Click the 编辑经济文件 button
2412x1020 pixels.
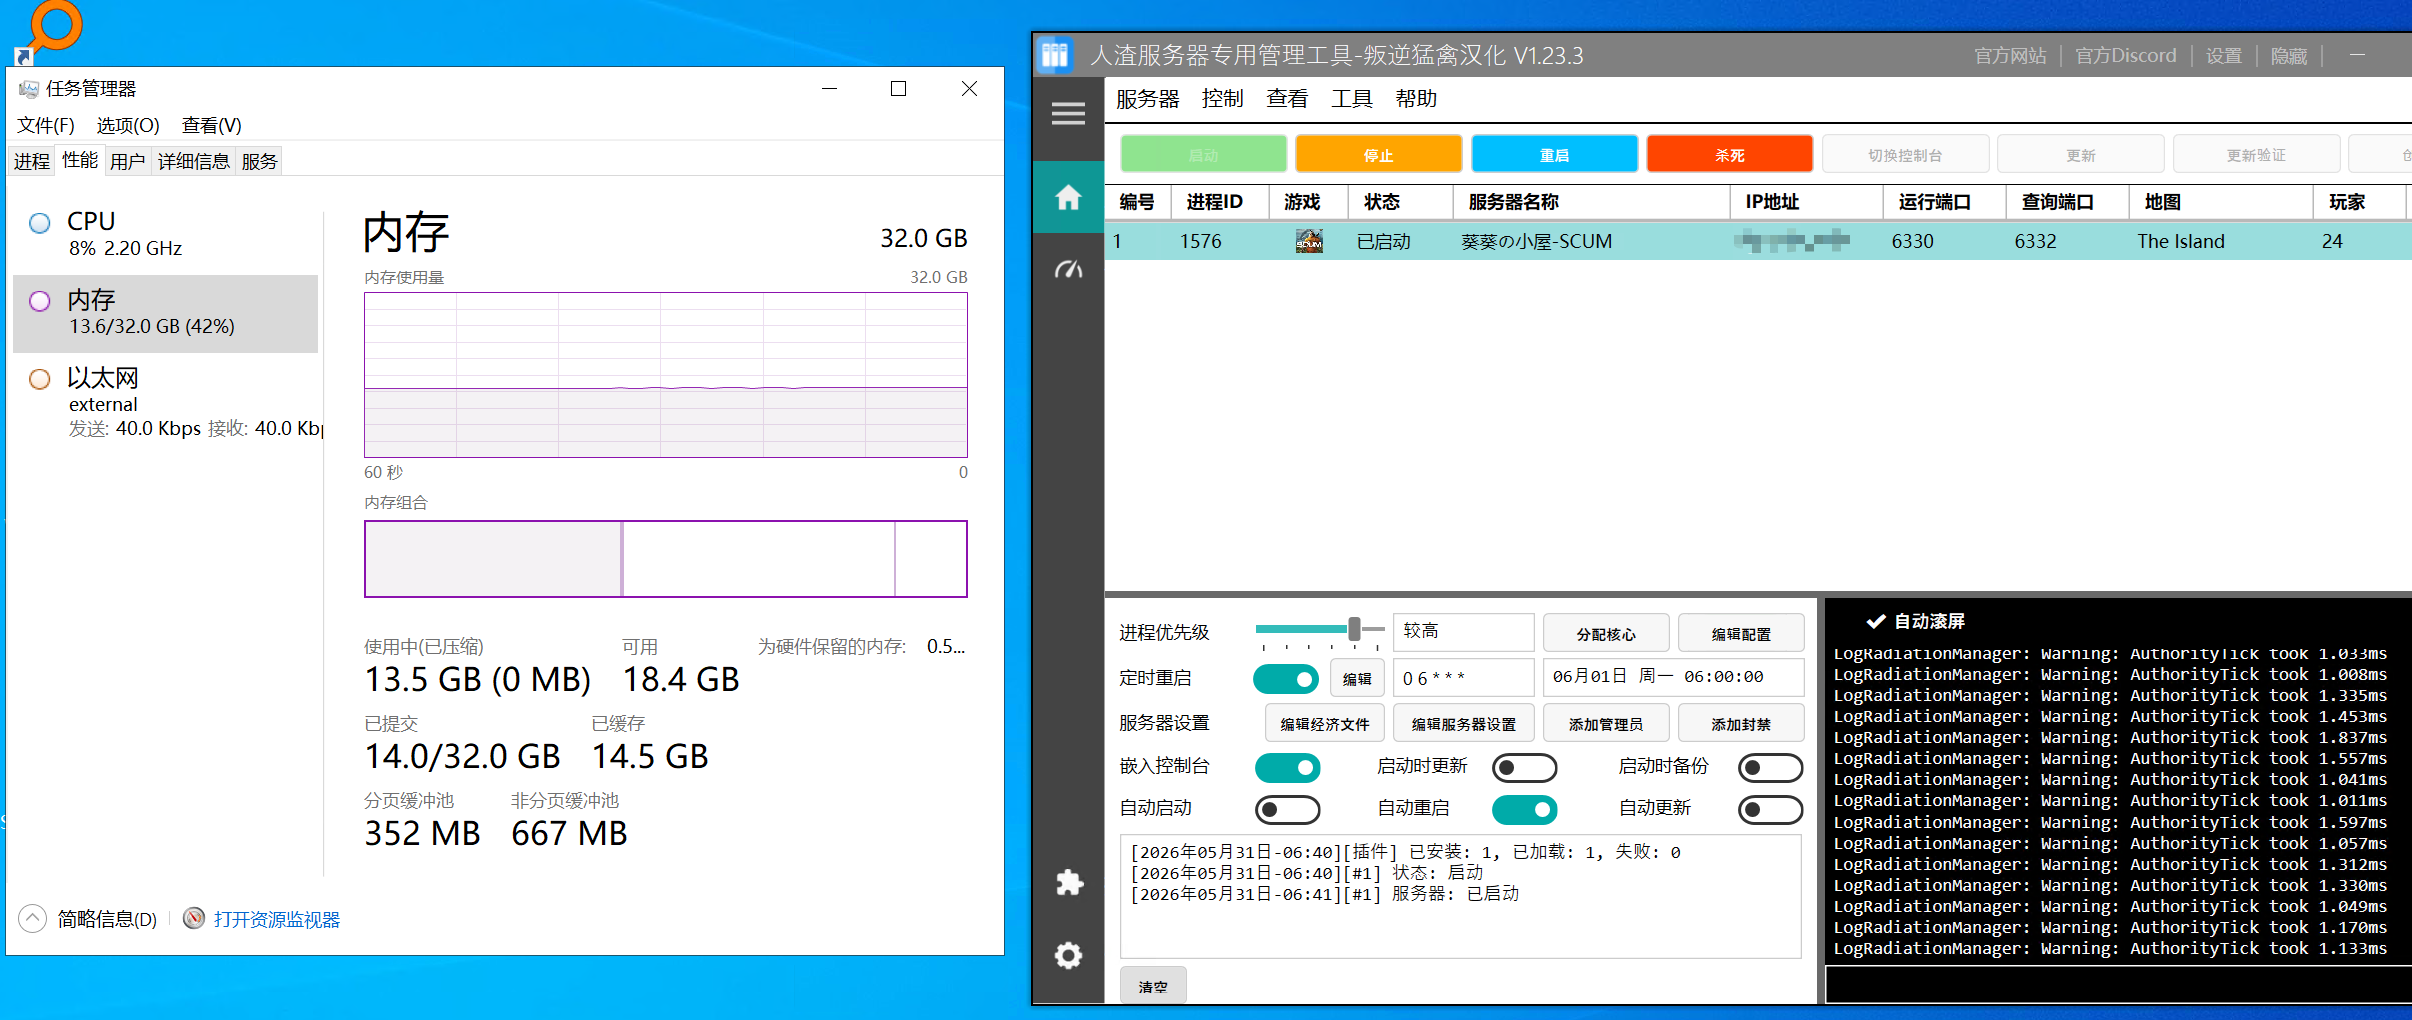(x=1325, y=723)
